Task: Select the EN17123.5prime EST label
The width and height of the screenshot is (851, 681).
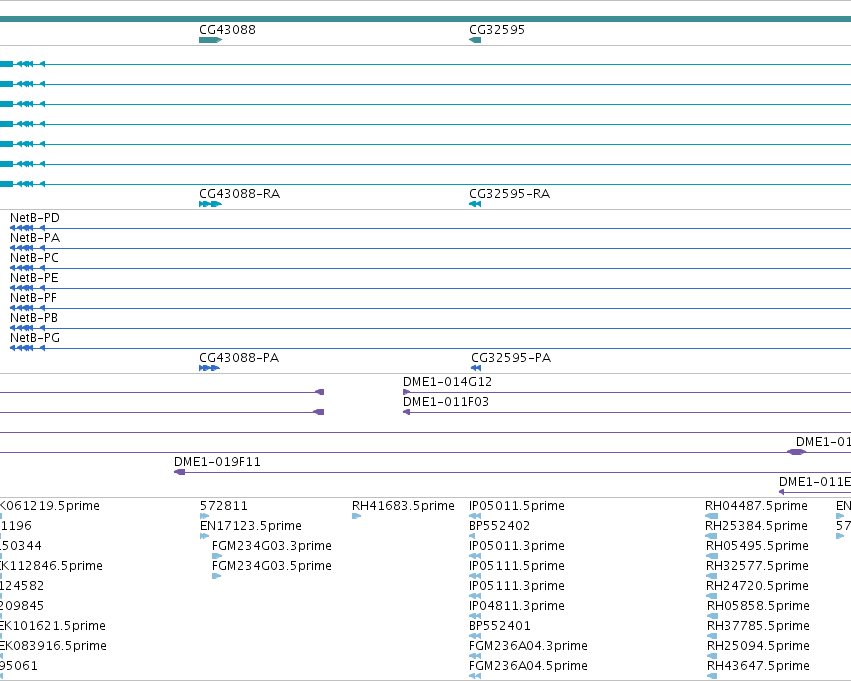Action: coord(251,526)
